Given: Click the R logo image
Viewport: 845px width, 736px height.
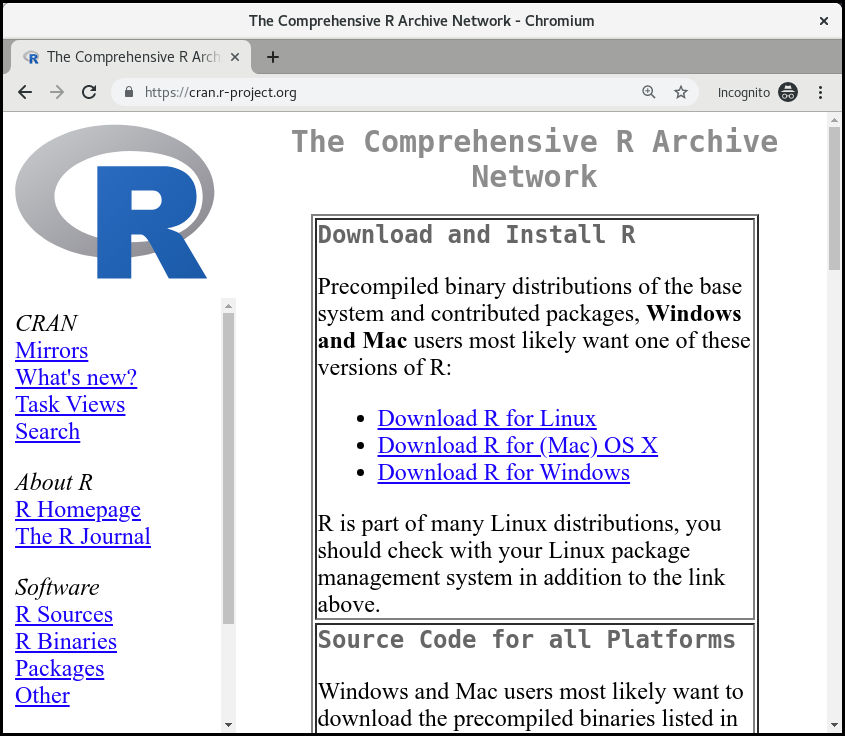Looking at the screenshot, I should 115,202.
